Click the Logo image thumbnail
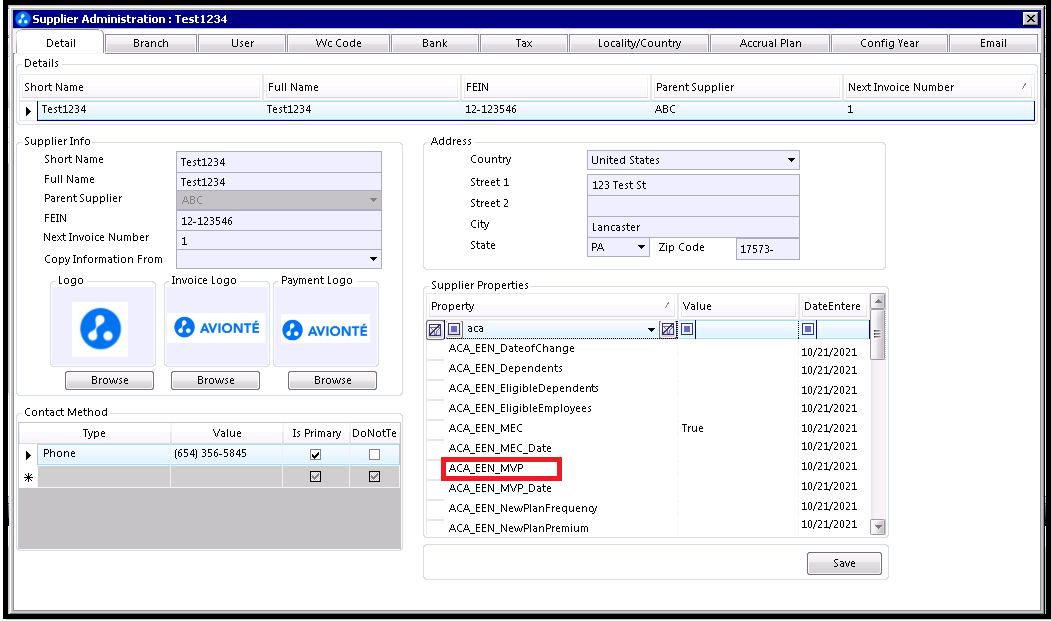The width and height of the screenshot is (1051, 621). point(101,329)
